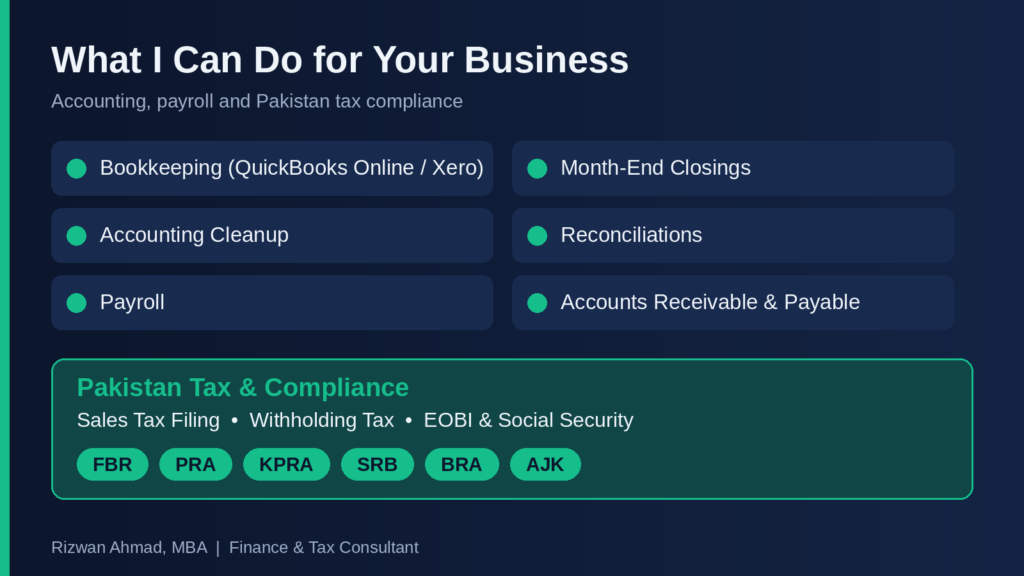Image resolution: width=1024 pixels, height=576 pixels.
Task: Click the Rizwan Ahmad, MBA footer text
Action: click(x=129, y=547)
